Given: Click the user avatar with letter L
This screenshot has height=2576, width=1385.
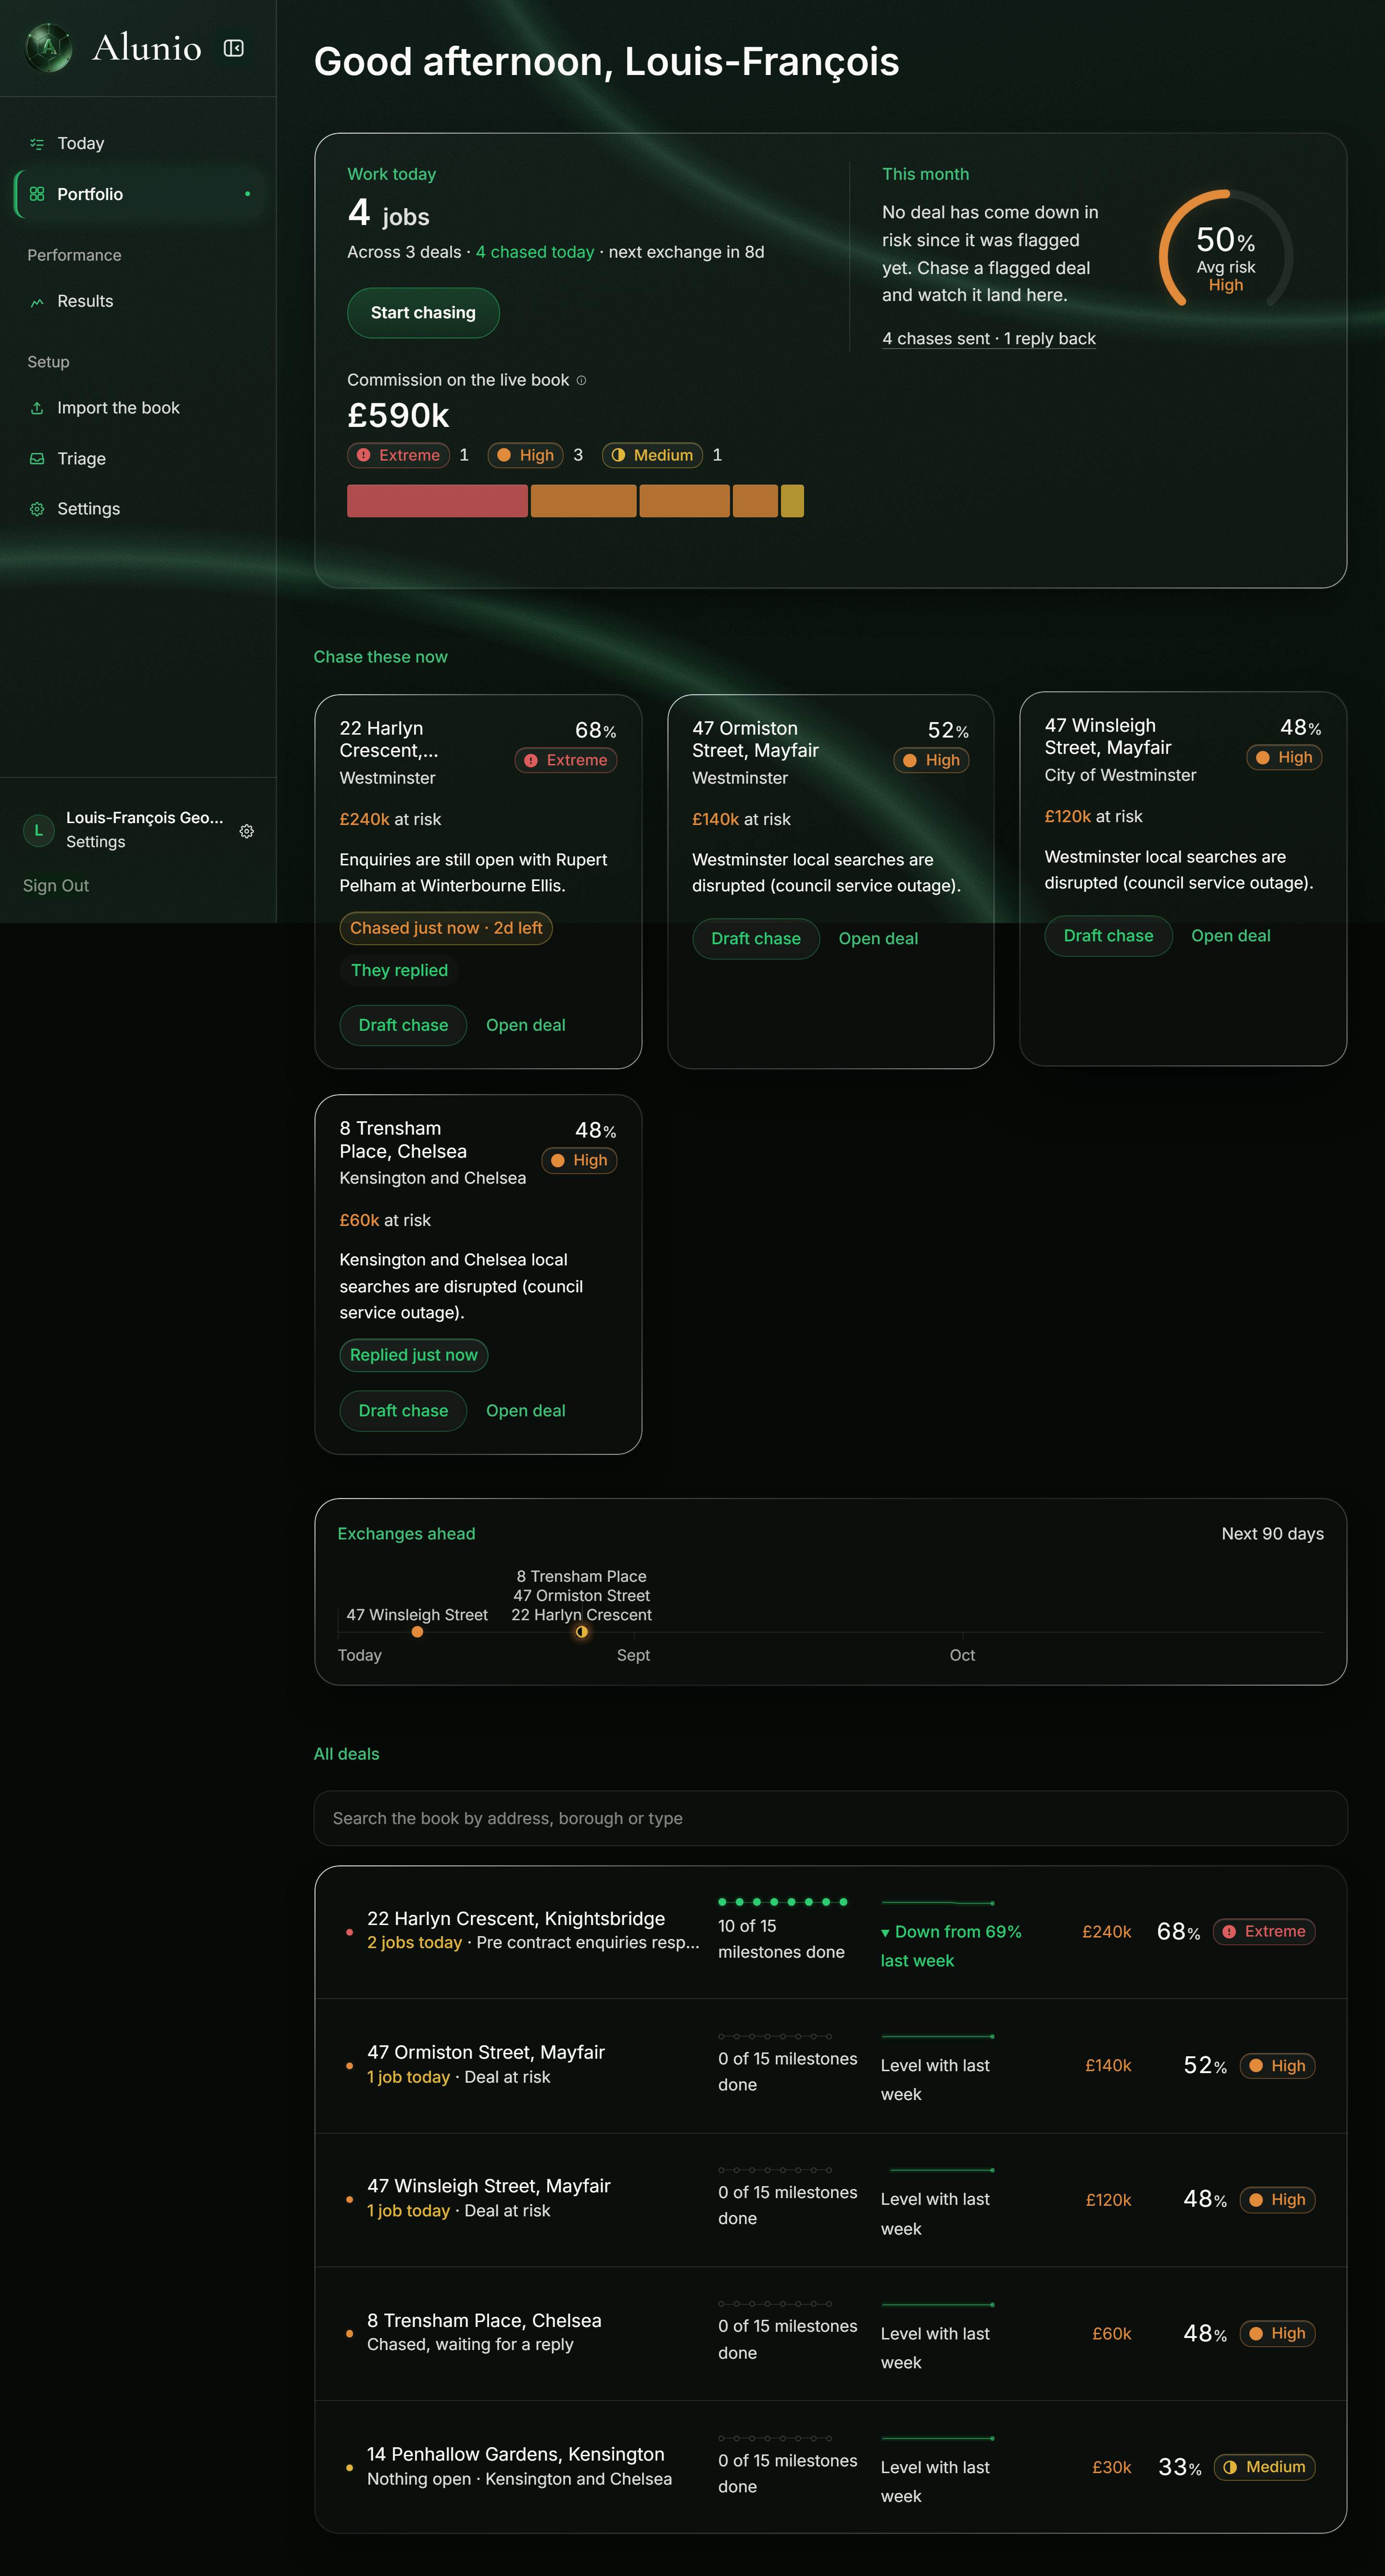Looking at the screenshot, I should point(39,830).
